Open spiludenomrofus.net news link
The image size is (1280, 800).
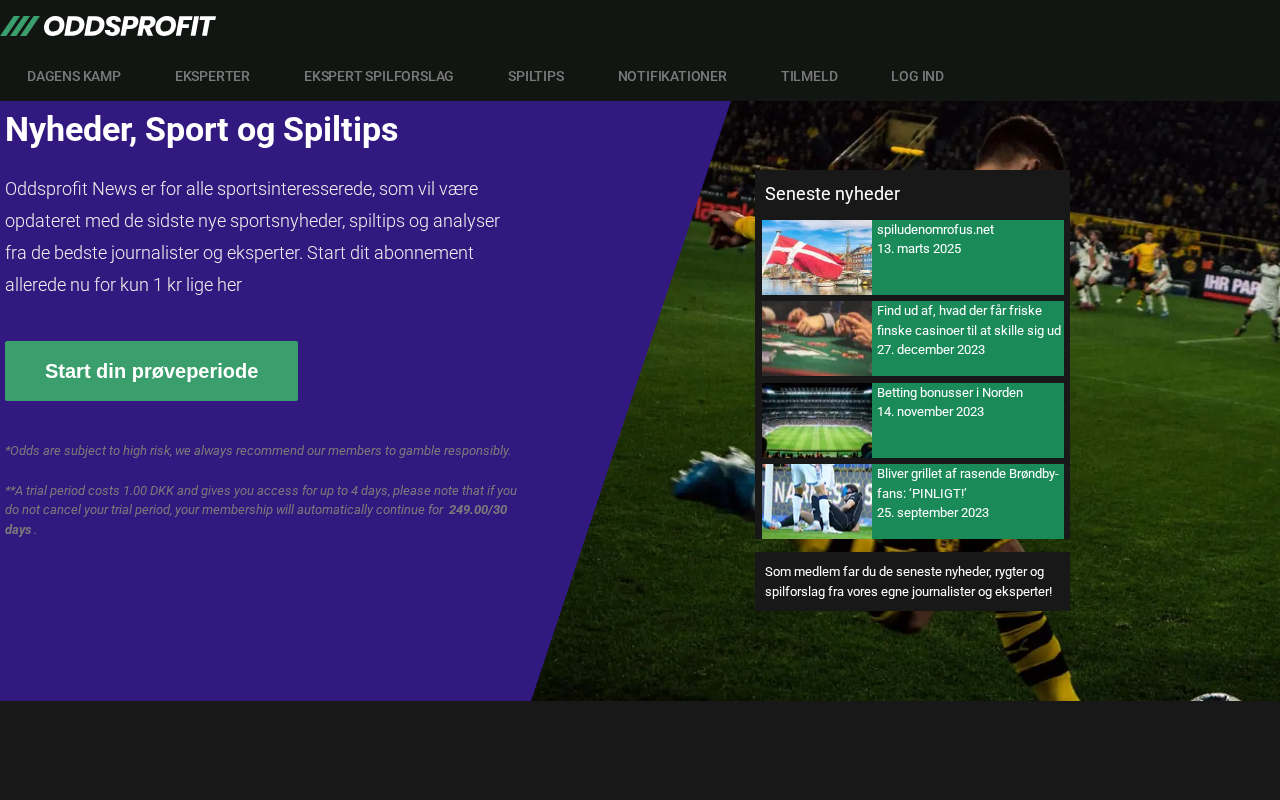pyautogui.click(x=935, y=229)
